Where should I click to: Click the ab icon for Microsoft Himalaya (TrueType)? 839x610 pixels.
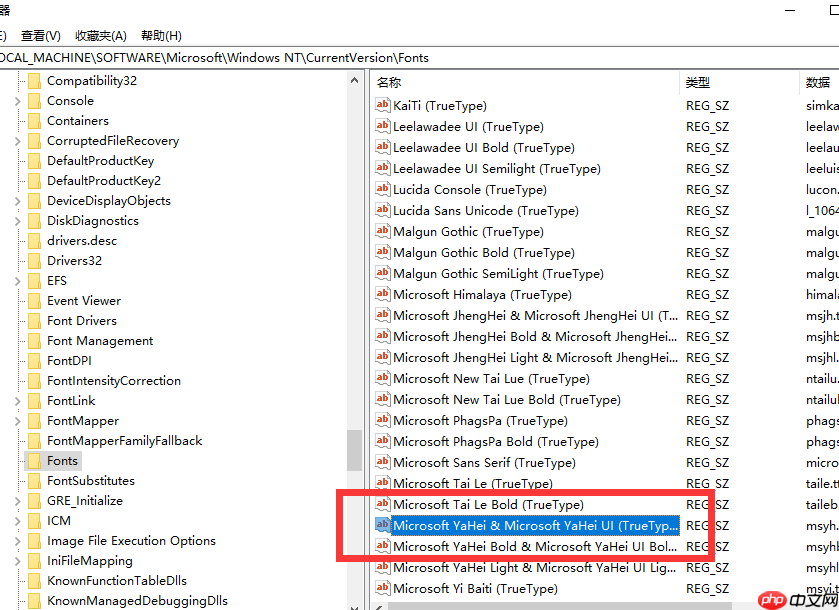click(x=382, y=294)
